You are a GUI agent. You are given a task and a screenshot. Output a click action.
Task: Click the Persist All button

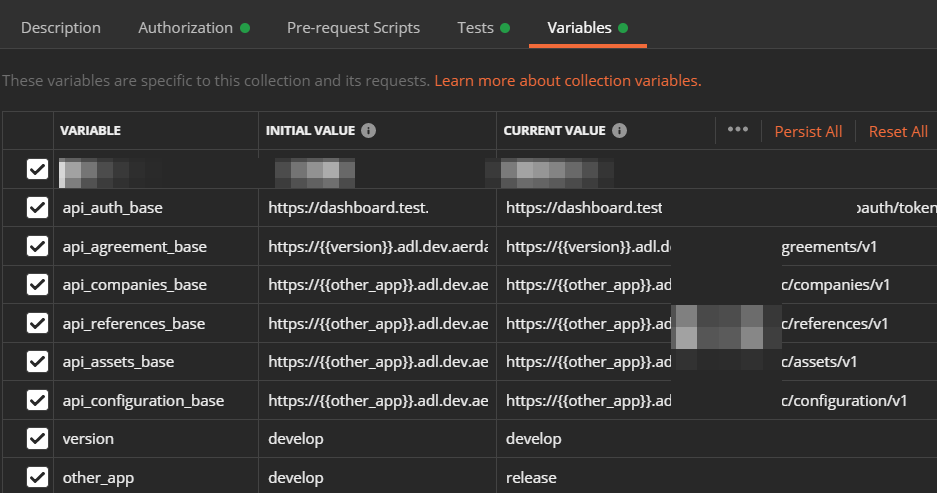[x=808, y=132]
